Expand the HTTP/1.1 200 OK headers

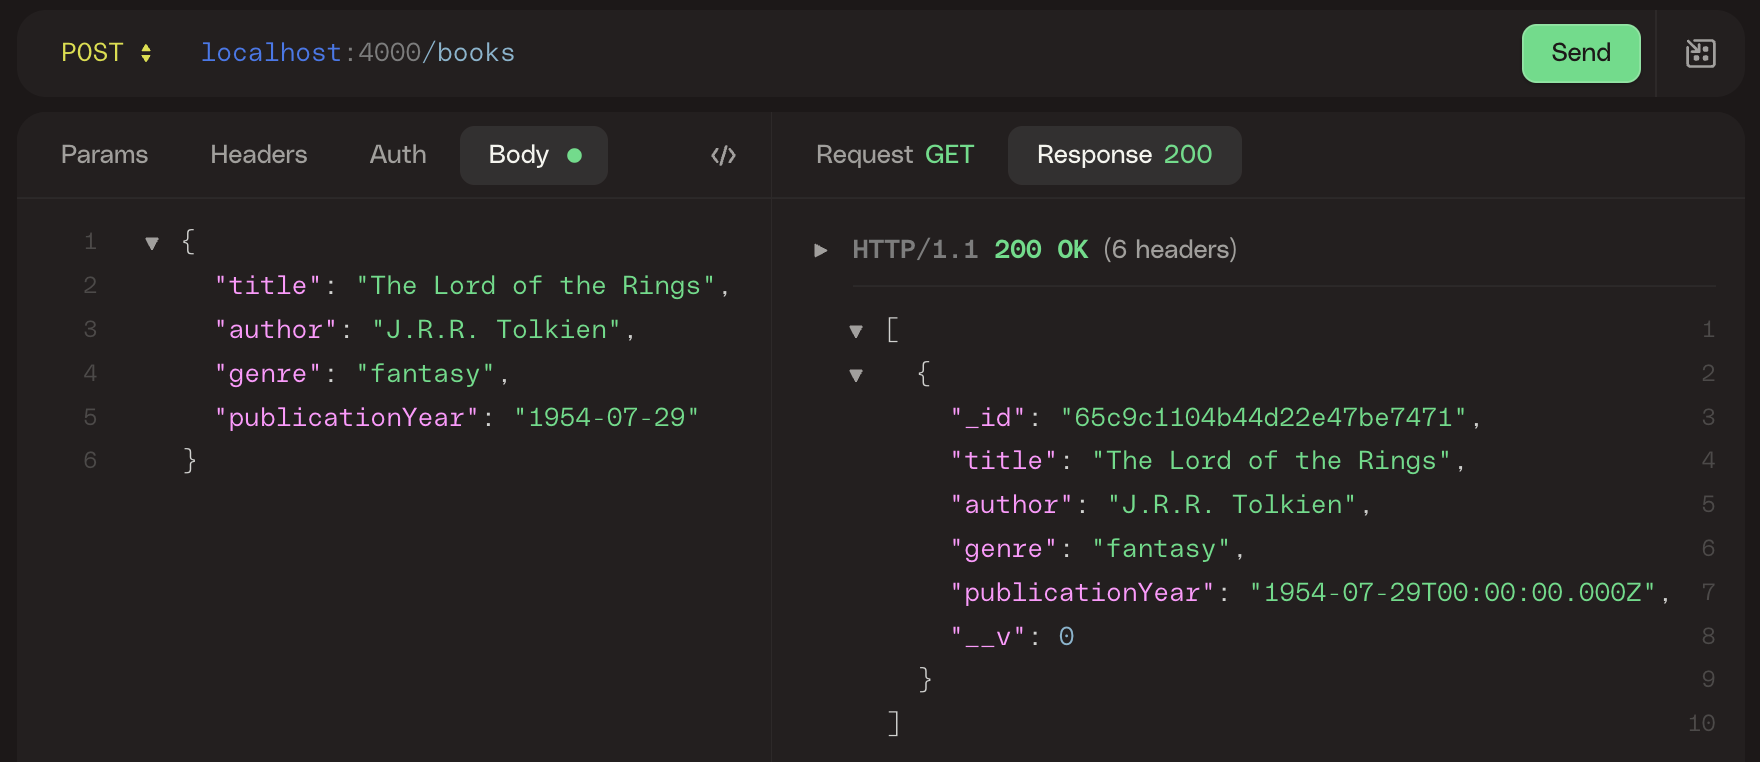click(x=821, y=250)
